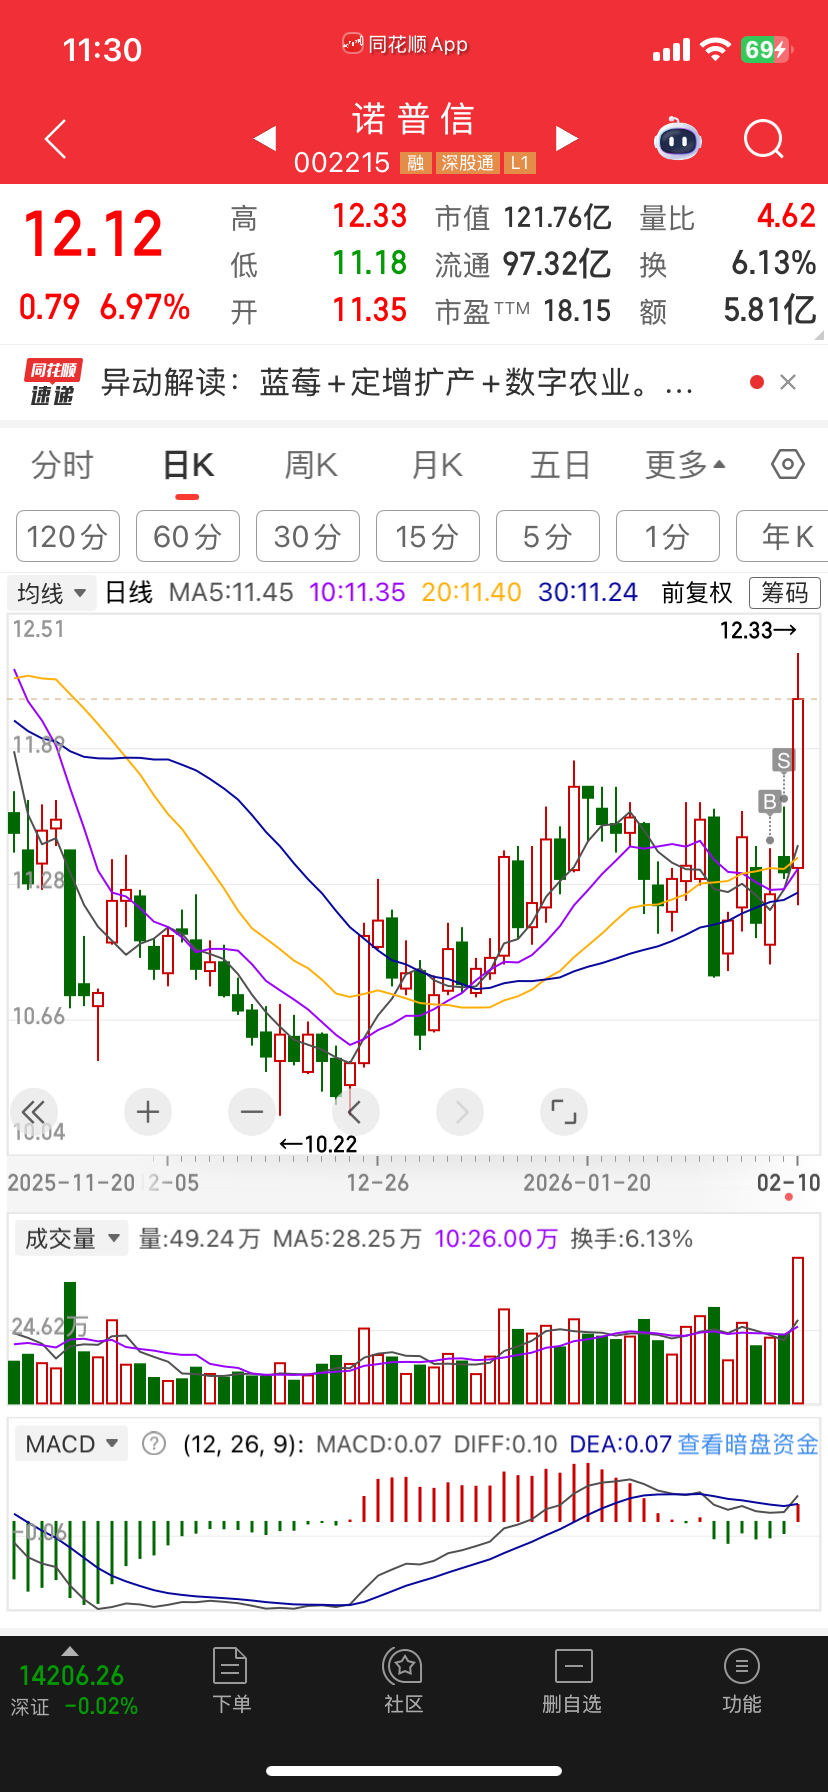Tap stock name 诺普信 title
Image resolution: width=828 pixels, height=1792 pixels.
(x=413, y=119)
